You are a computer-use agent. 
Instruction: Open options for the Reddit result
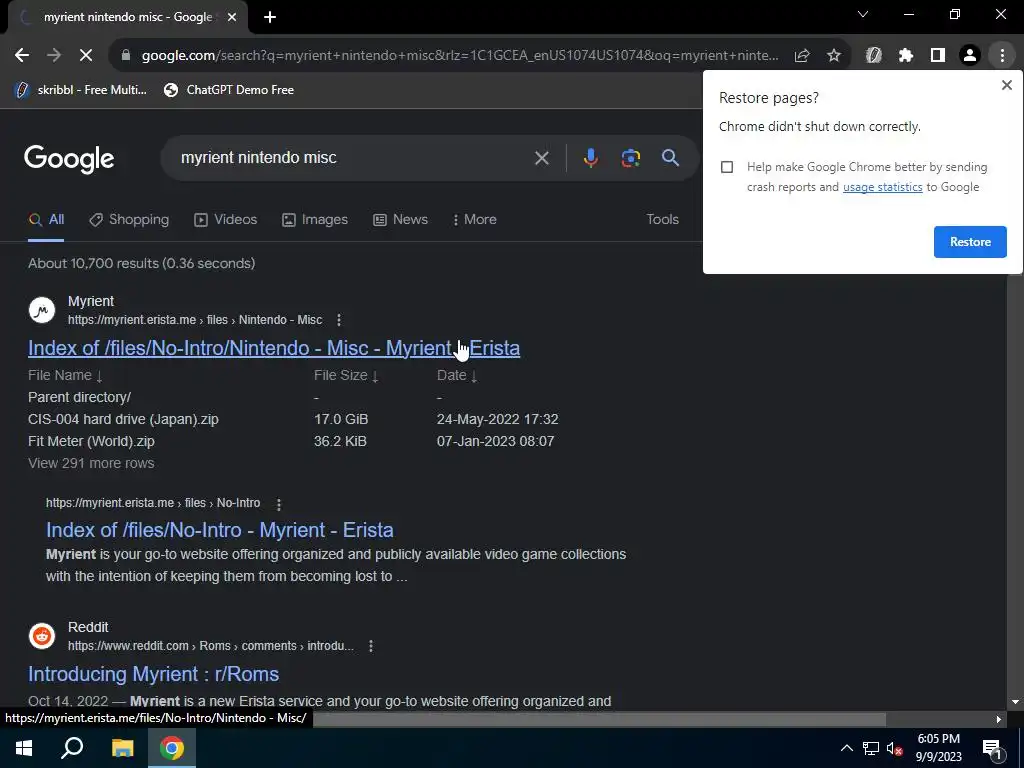pos(371,646)
